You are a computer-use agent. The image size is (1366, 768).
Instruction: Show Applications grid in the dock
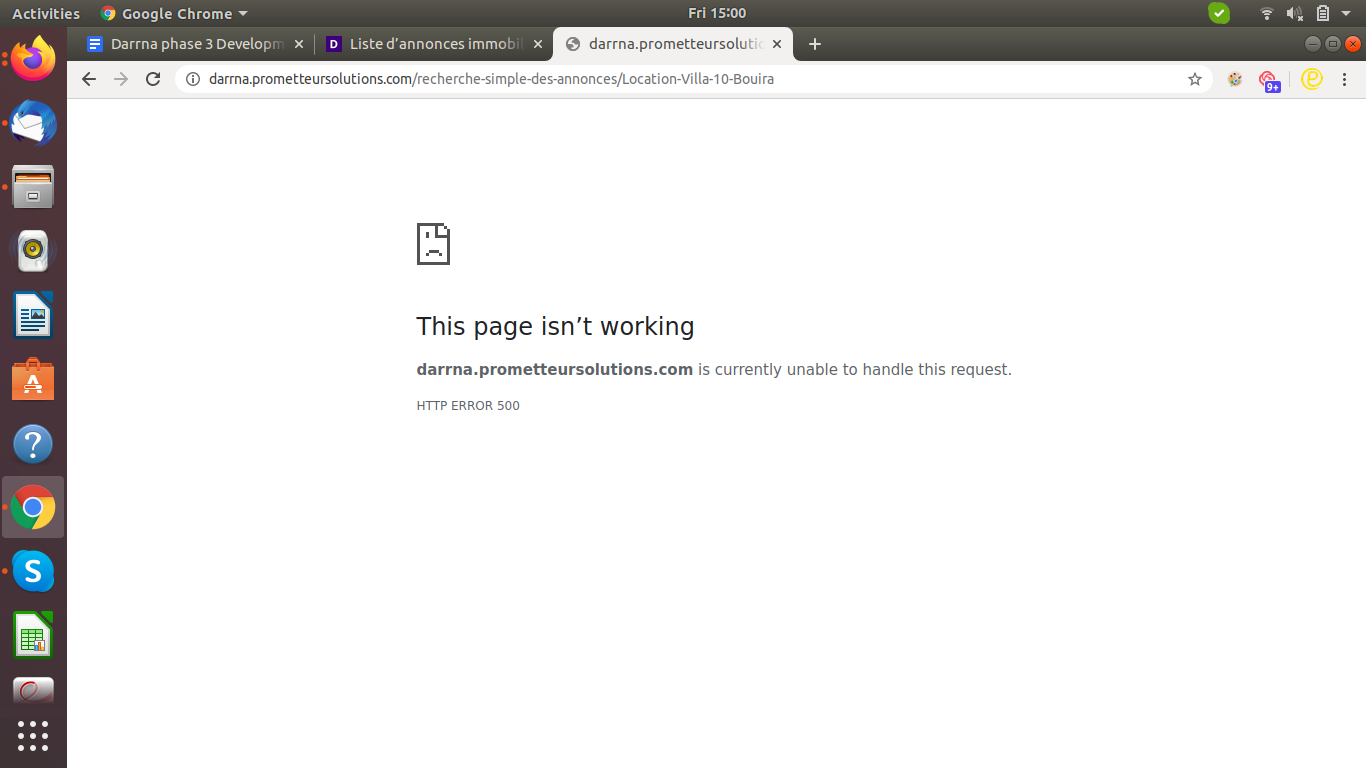click(33, 736)
